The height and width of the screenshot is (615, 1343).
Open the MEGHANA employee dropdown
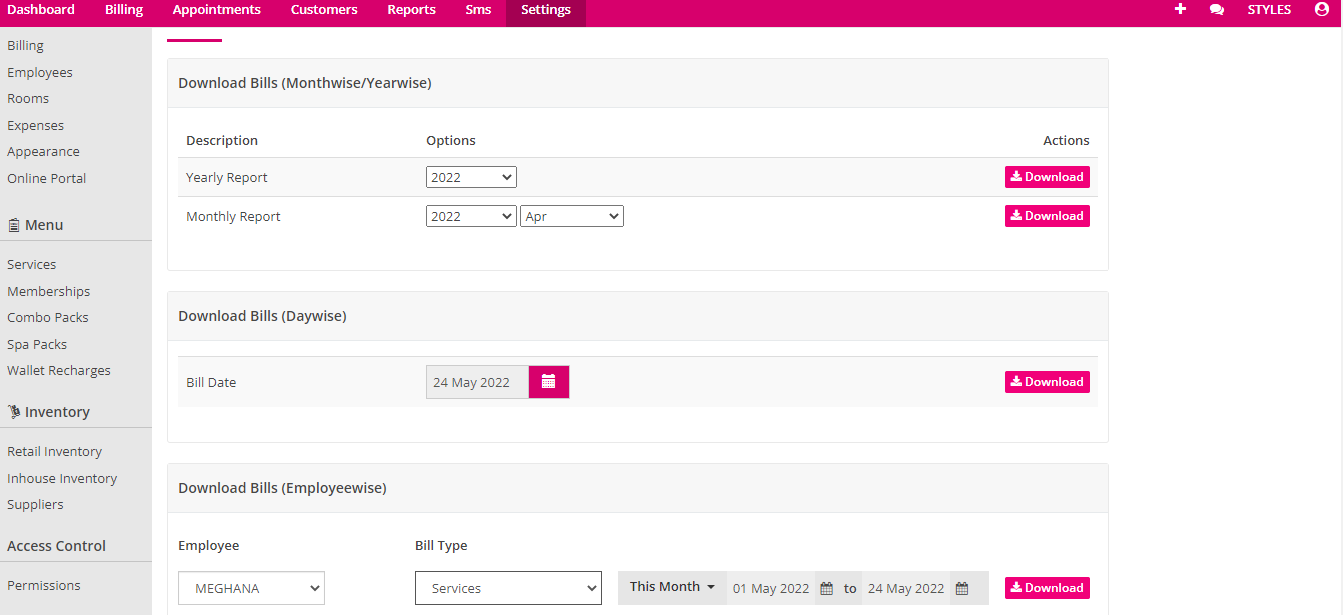click(x=252, y=588)
